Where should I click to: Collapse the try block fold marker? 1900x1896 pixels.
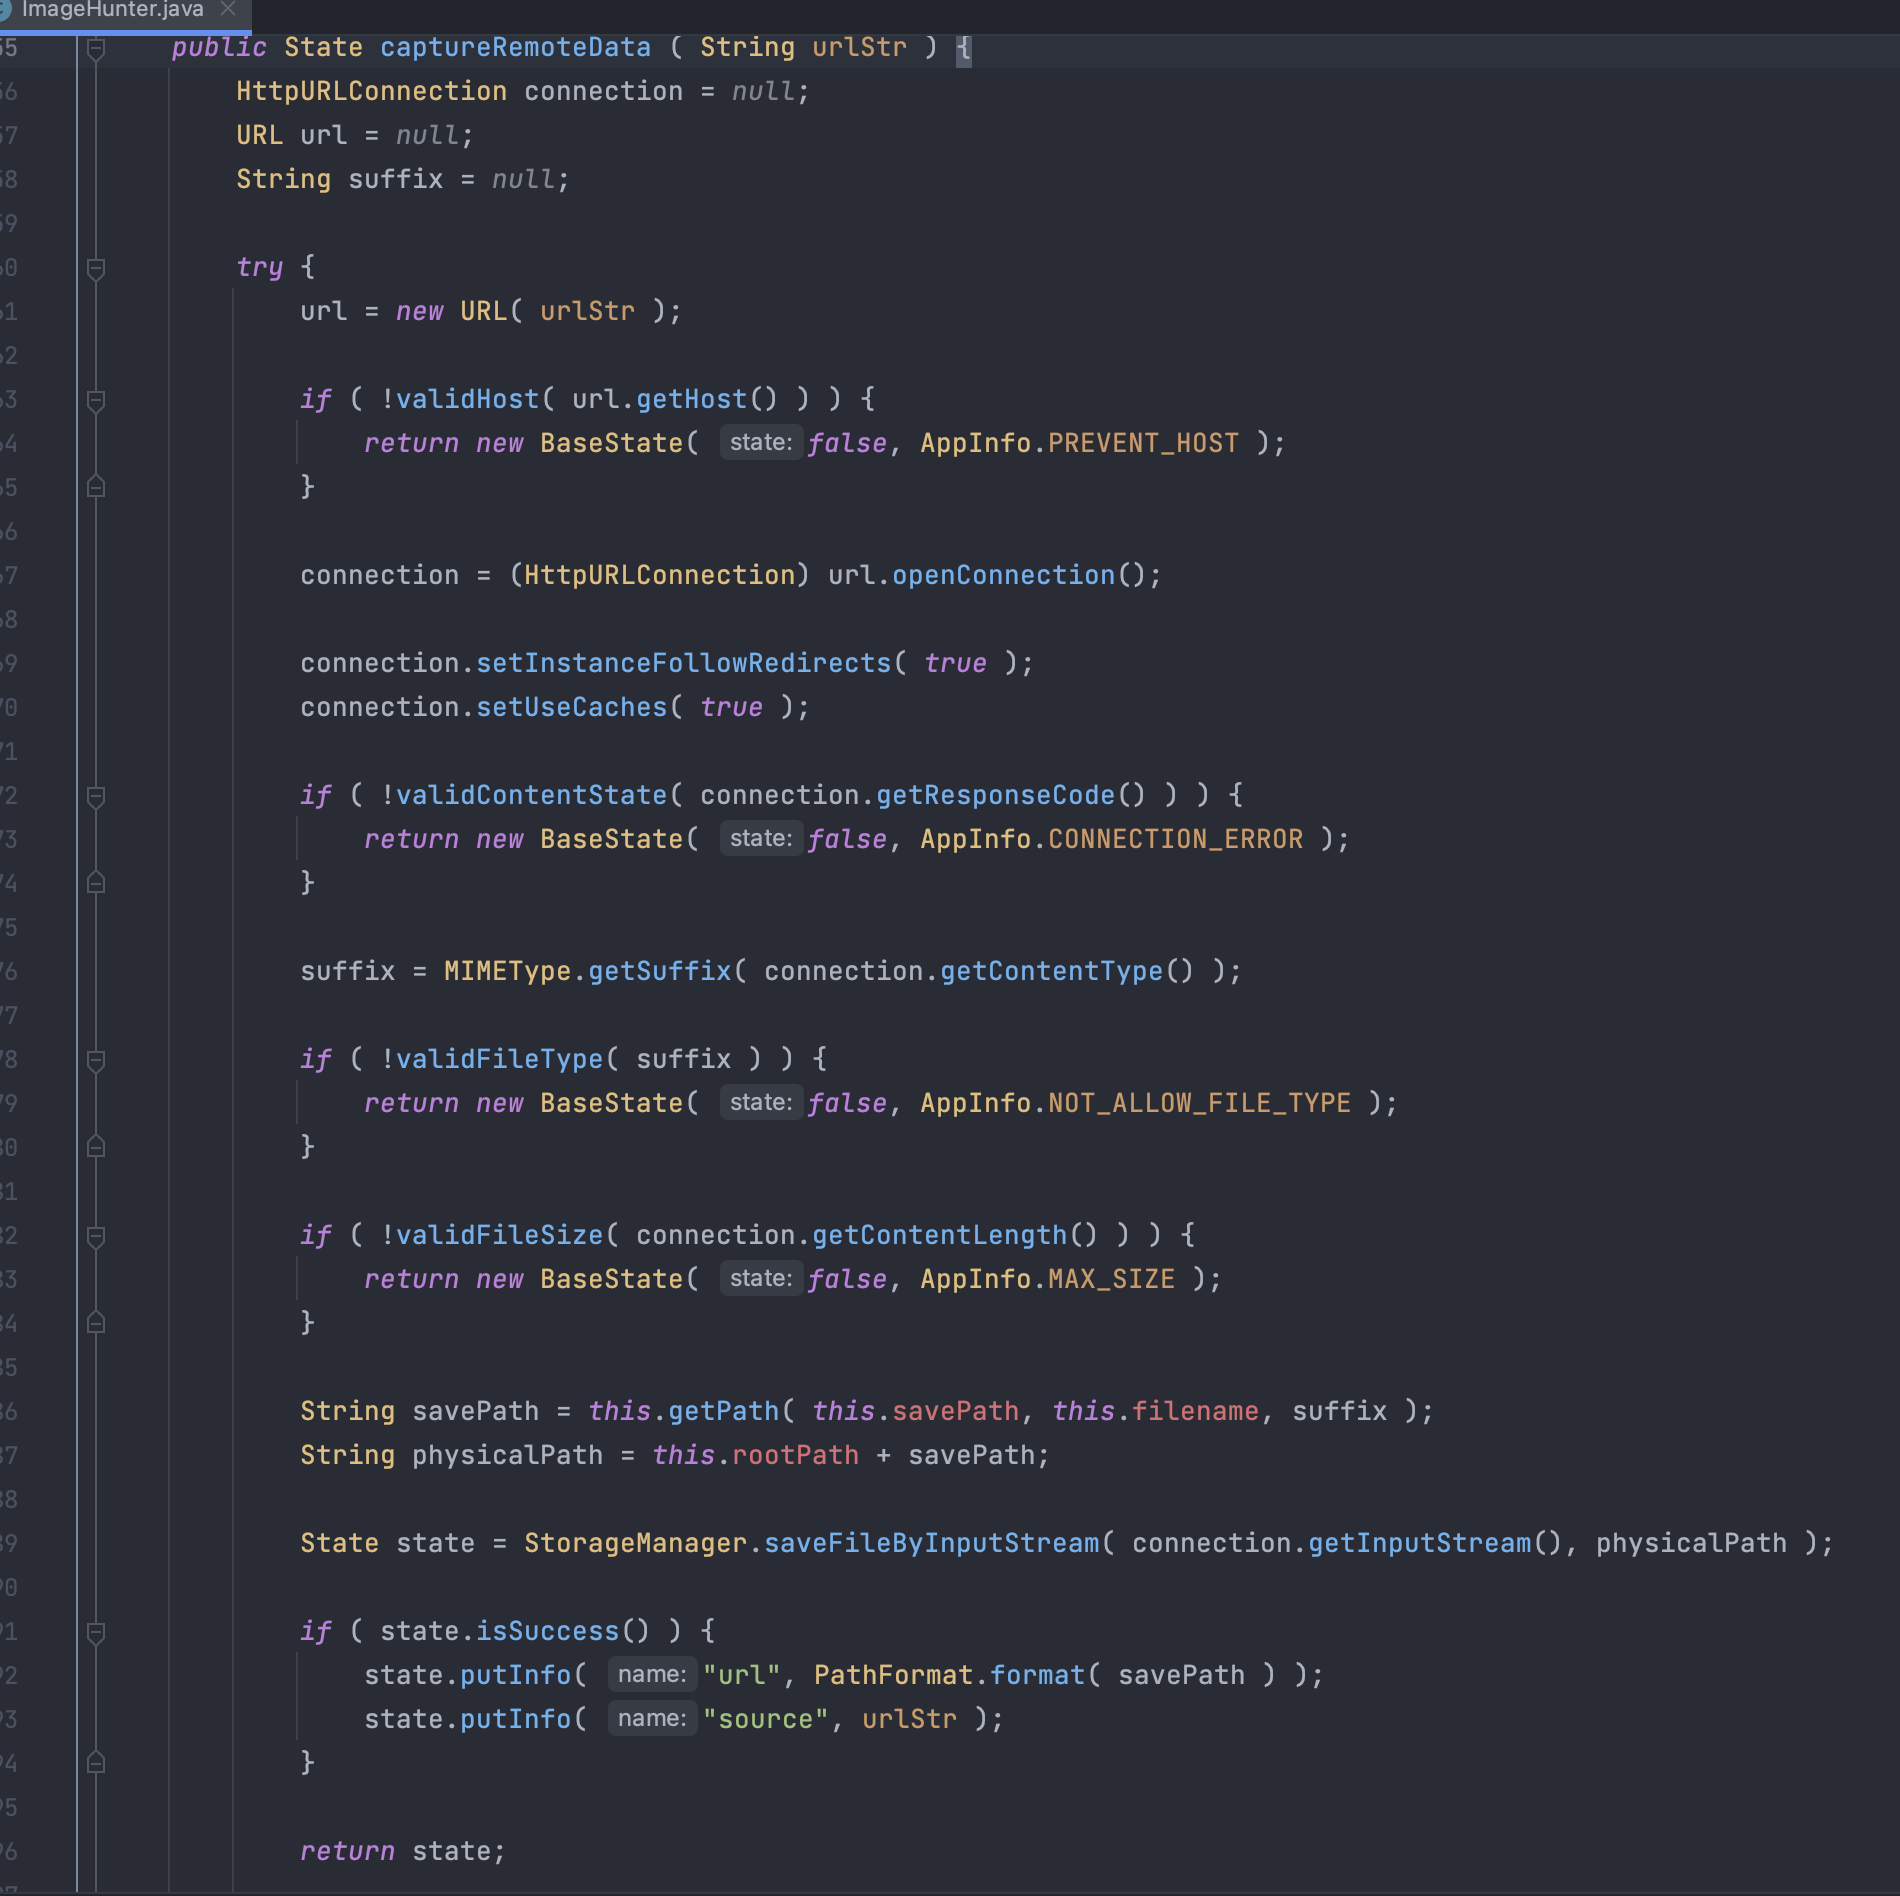click(96, 268)
